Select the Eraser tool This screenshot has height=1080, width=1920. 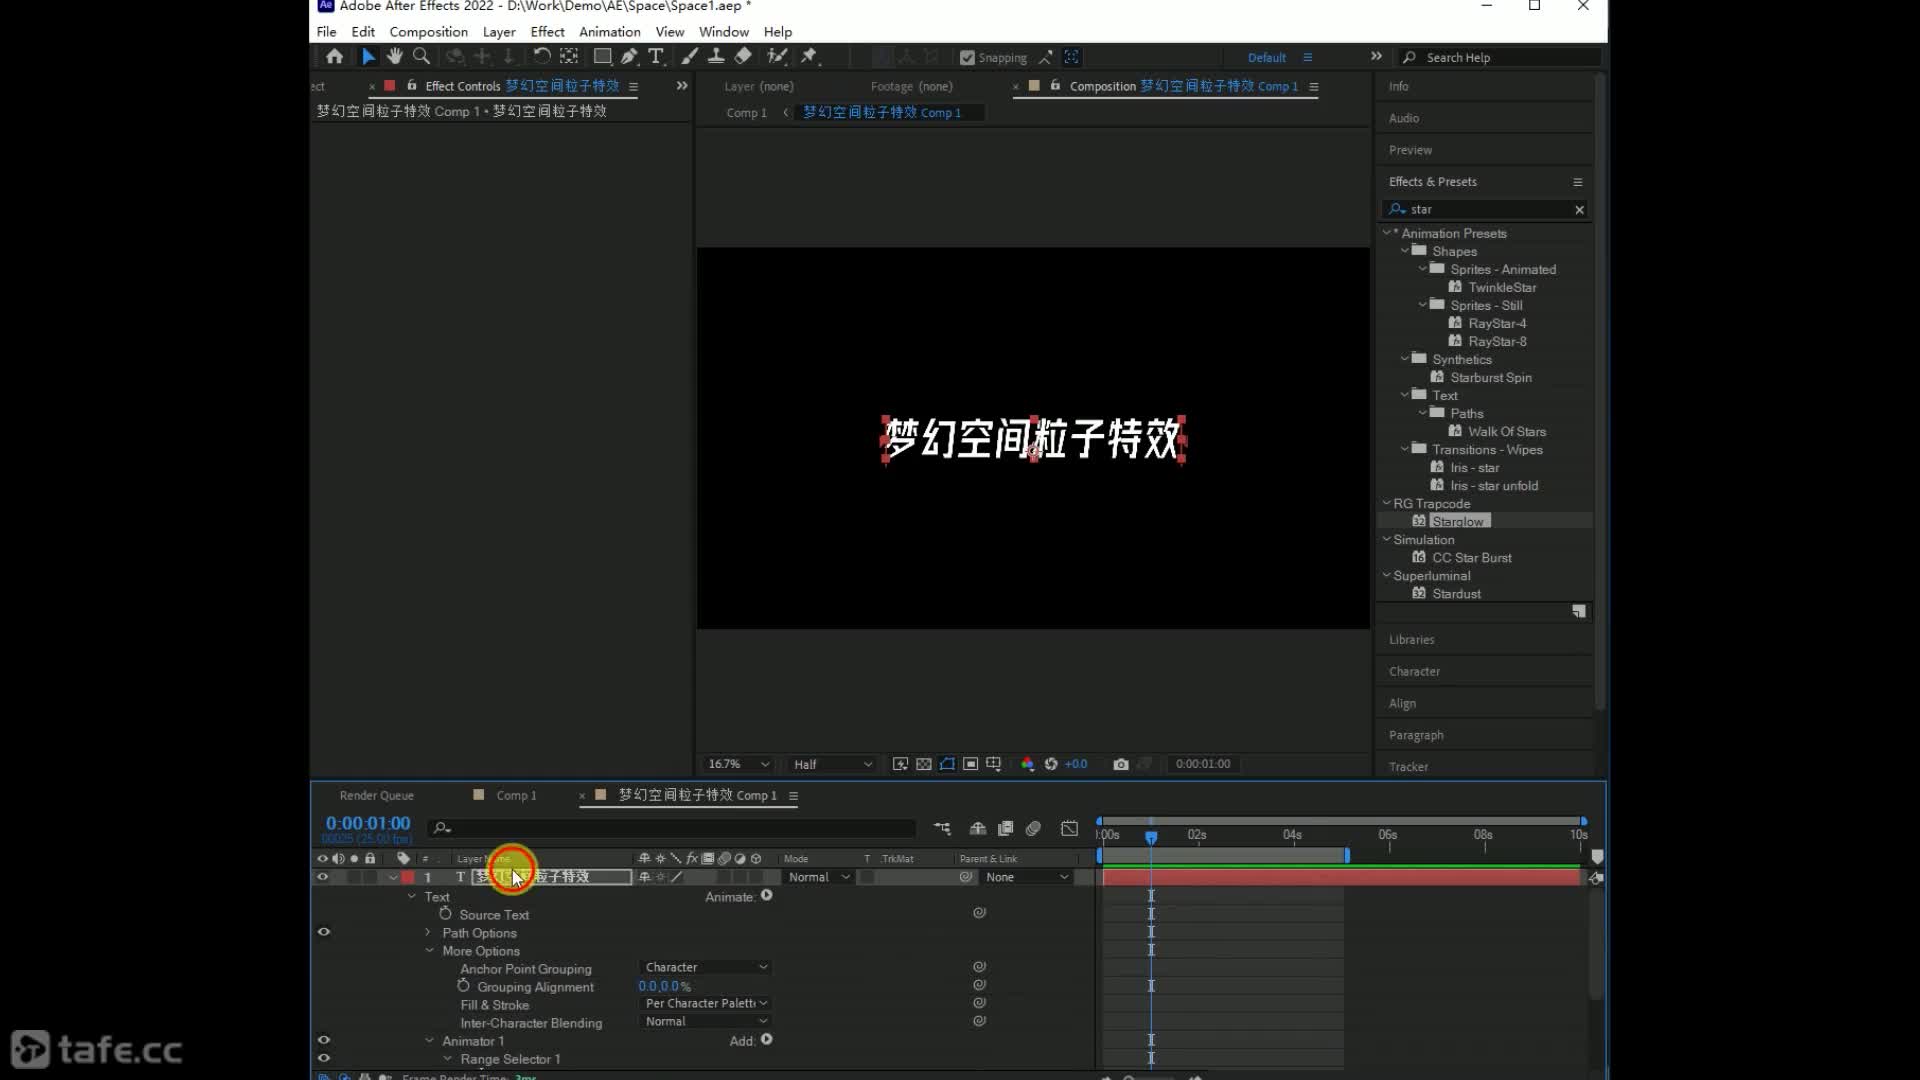(x=743, y=57)
